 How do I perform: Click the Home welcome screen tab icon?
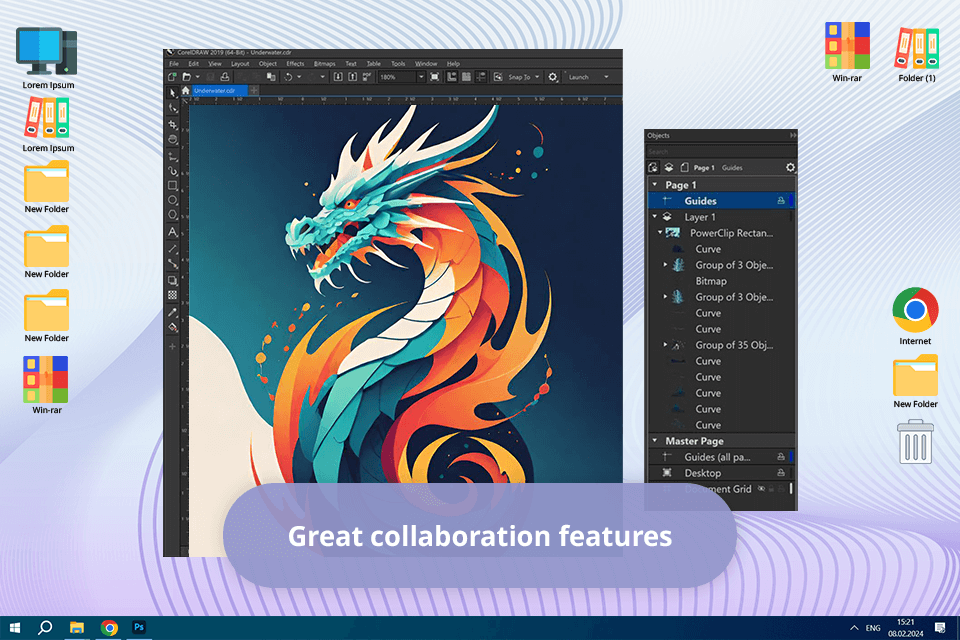click(186, 91)
